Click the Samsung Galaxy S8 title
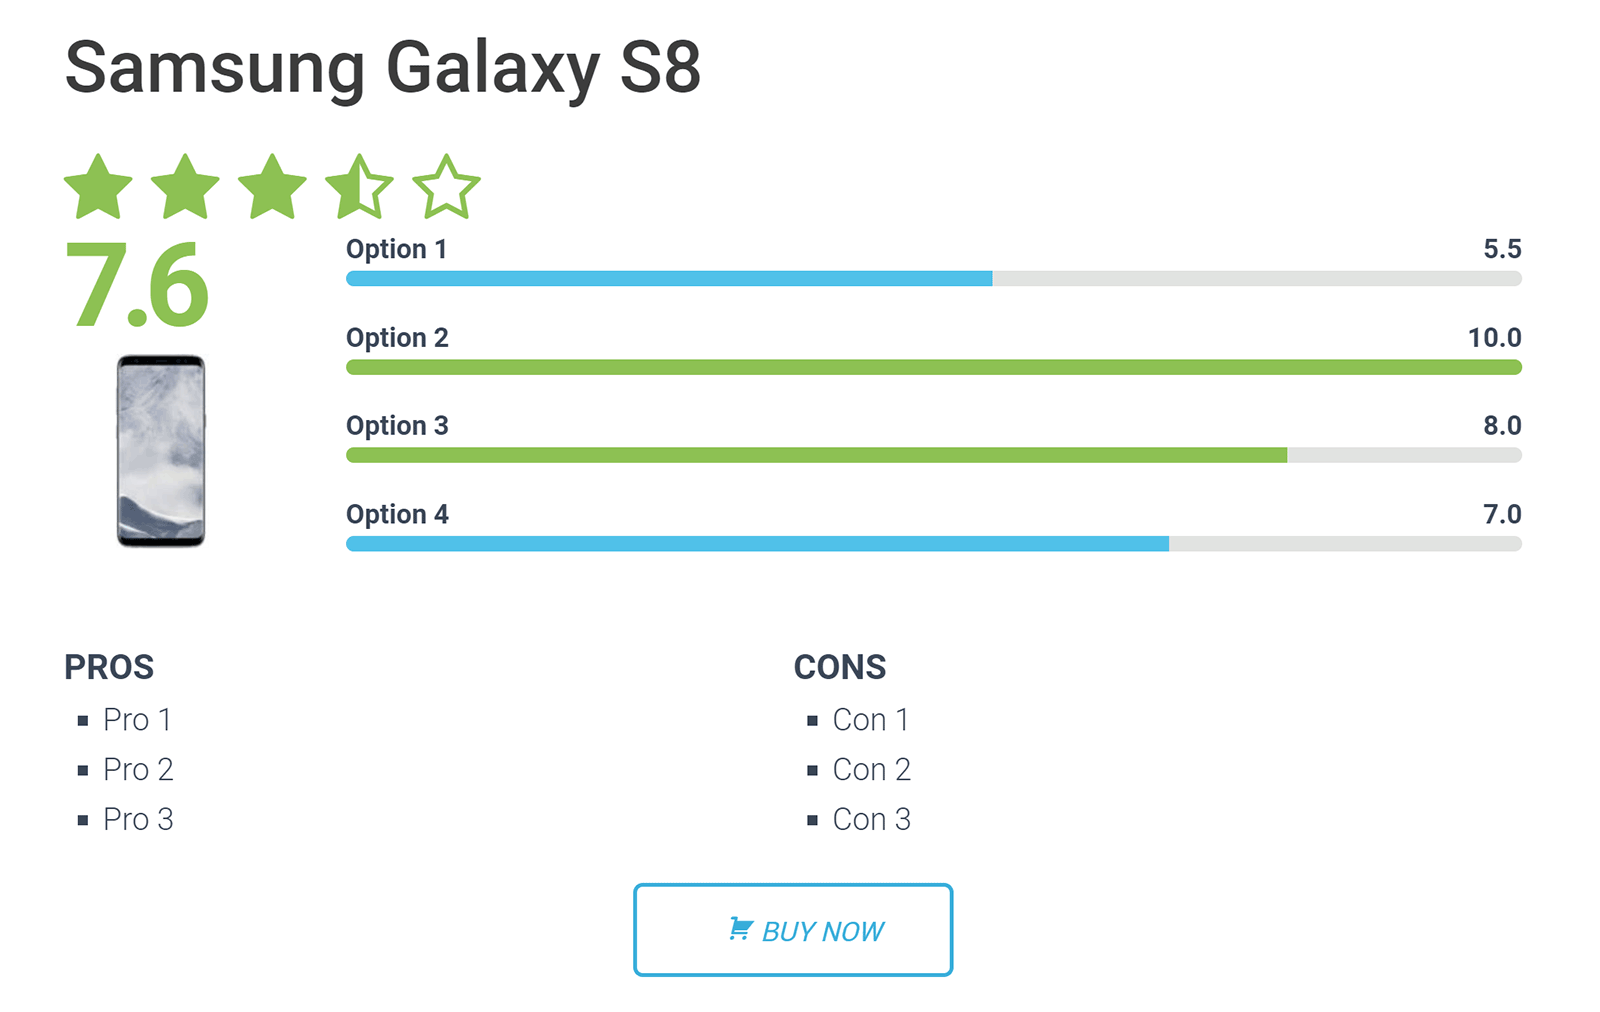This screenshot has height=1012, width=1600. point(382,68)
